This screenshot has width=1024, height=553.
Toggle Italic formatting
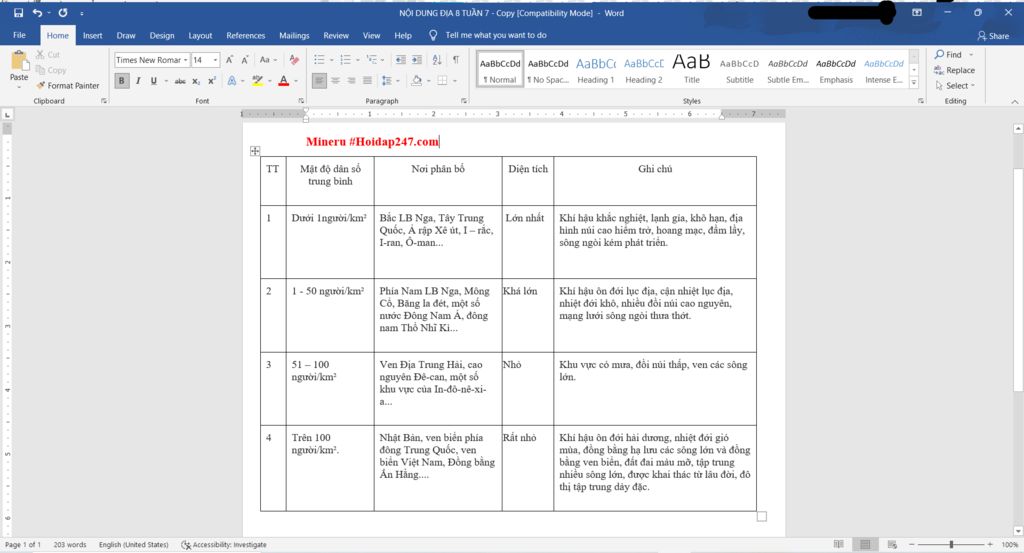[138, 81]
